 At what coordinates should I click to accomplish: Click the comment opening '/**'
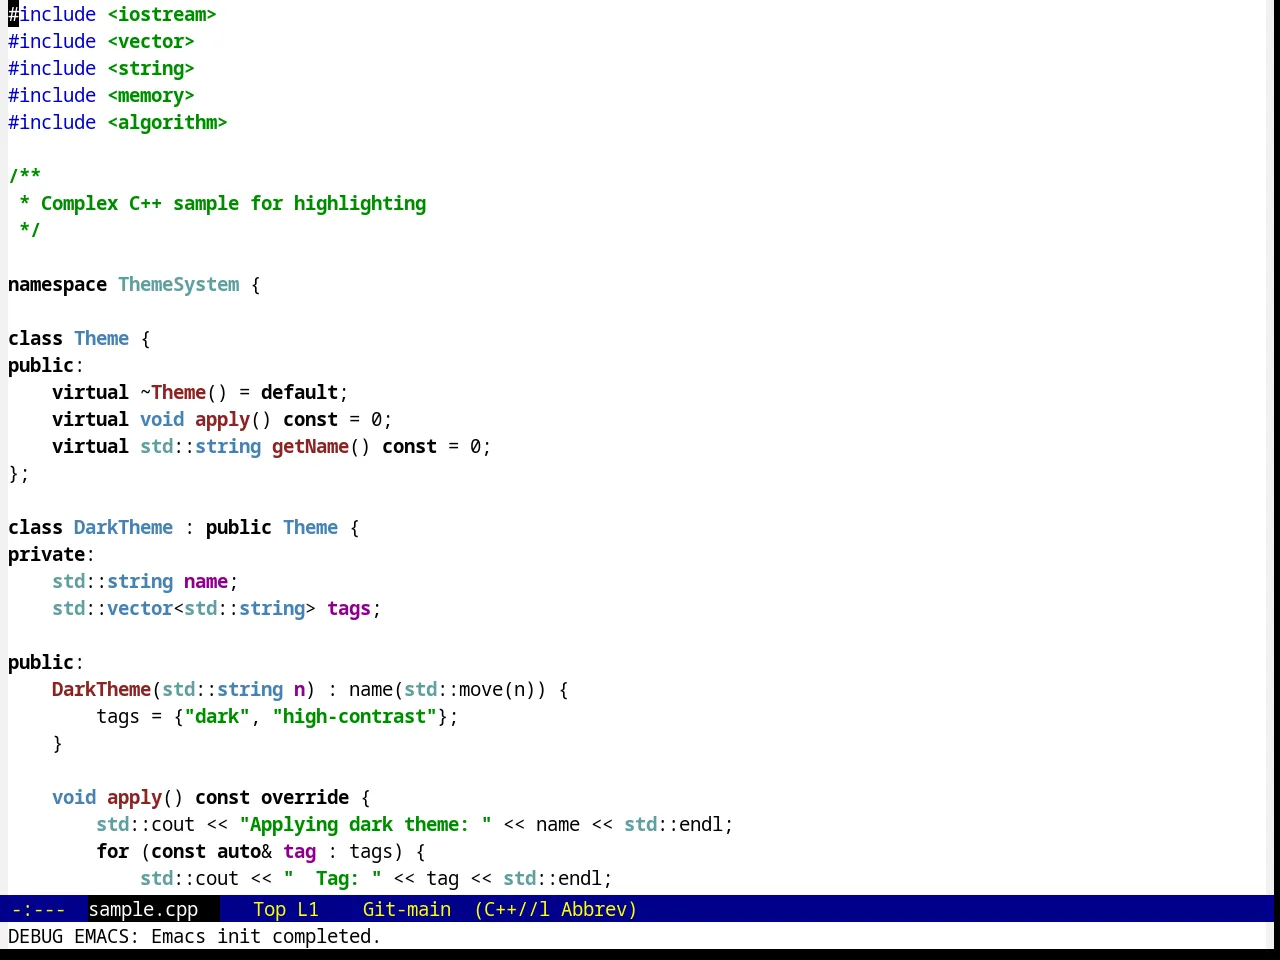(24, 176)
